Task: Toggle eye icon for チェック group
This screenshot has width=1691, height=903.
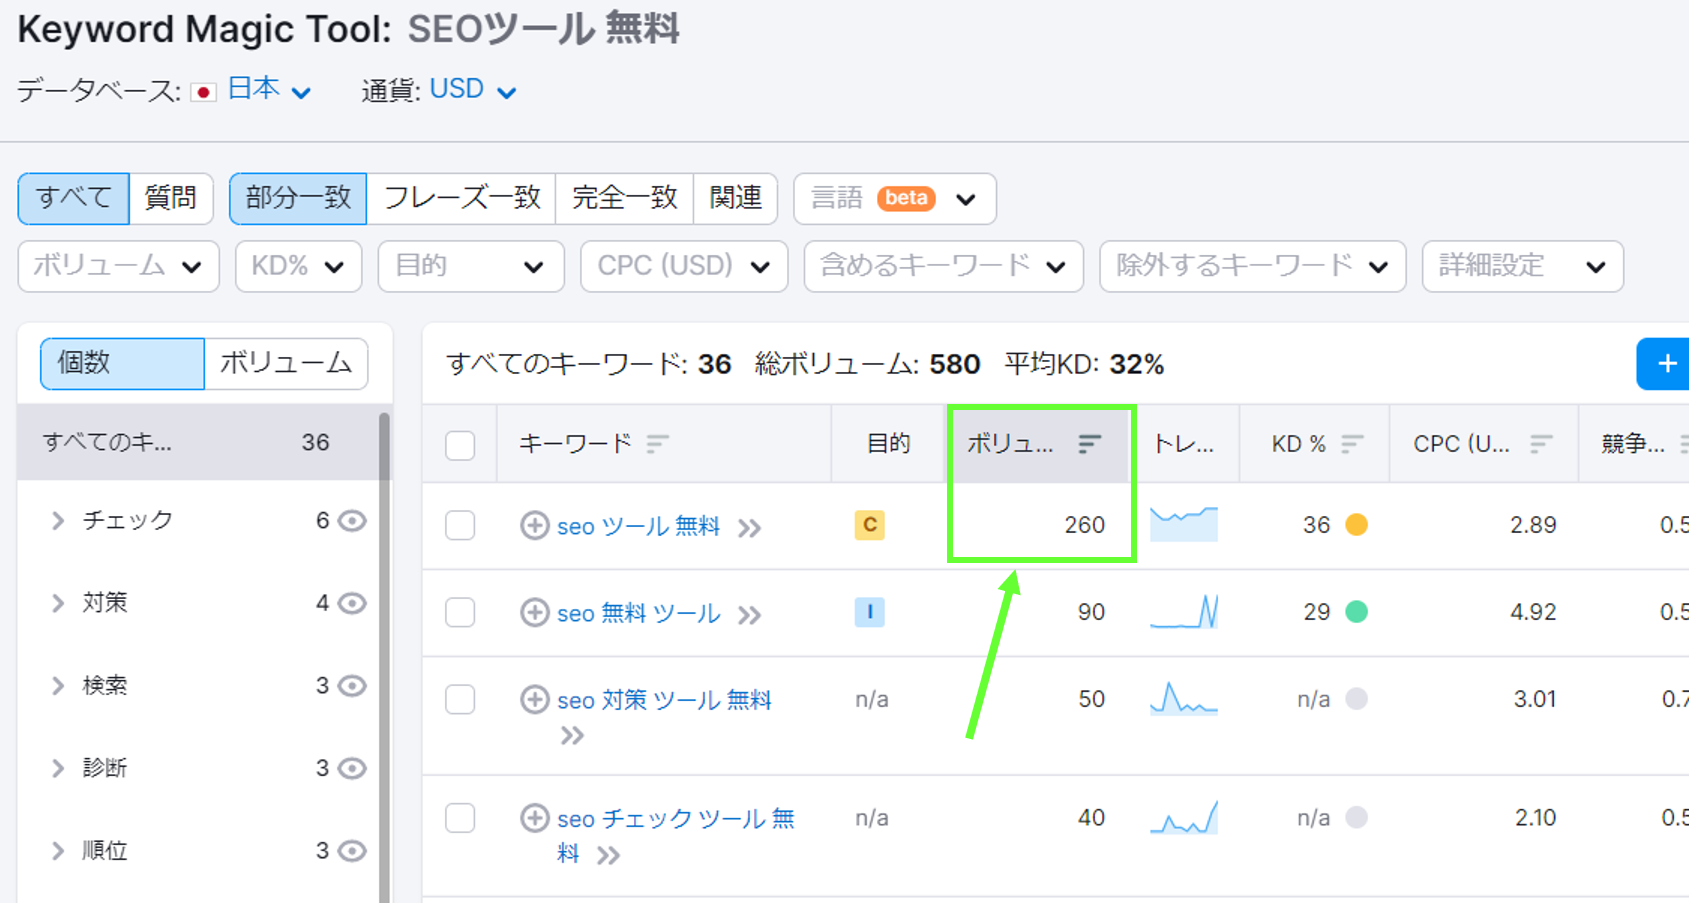Action: point(352,521)
